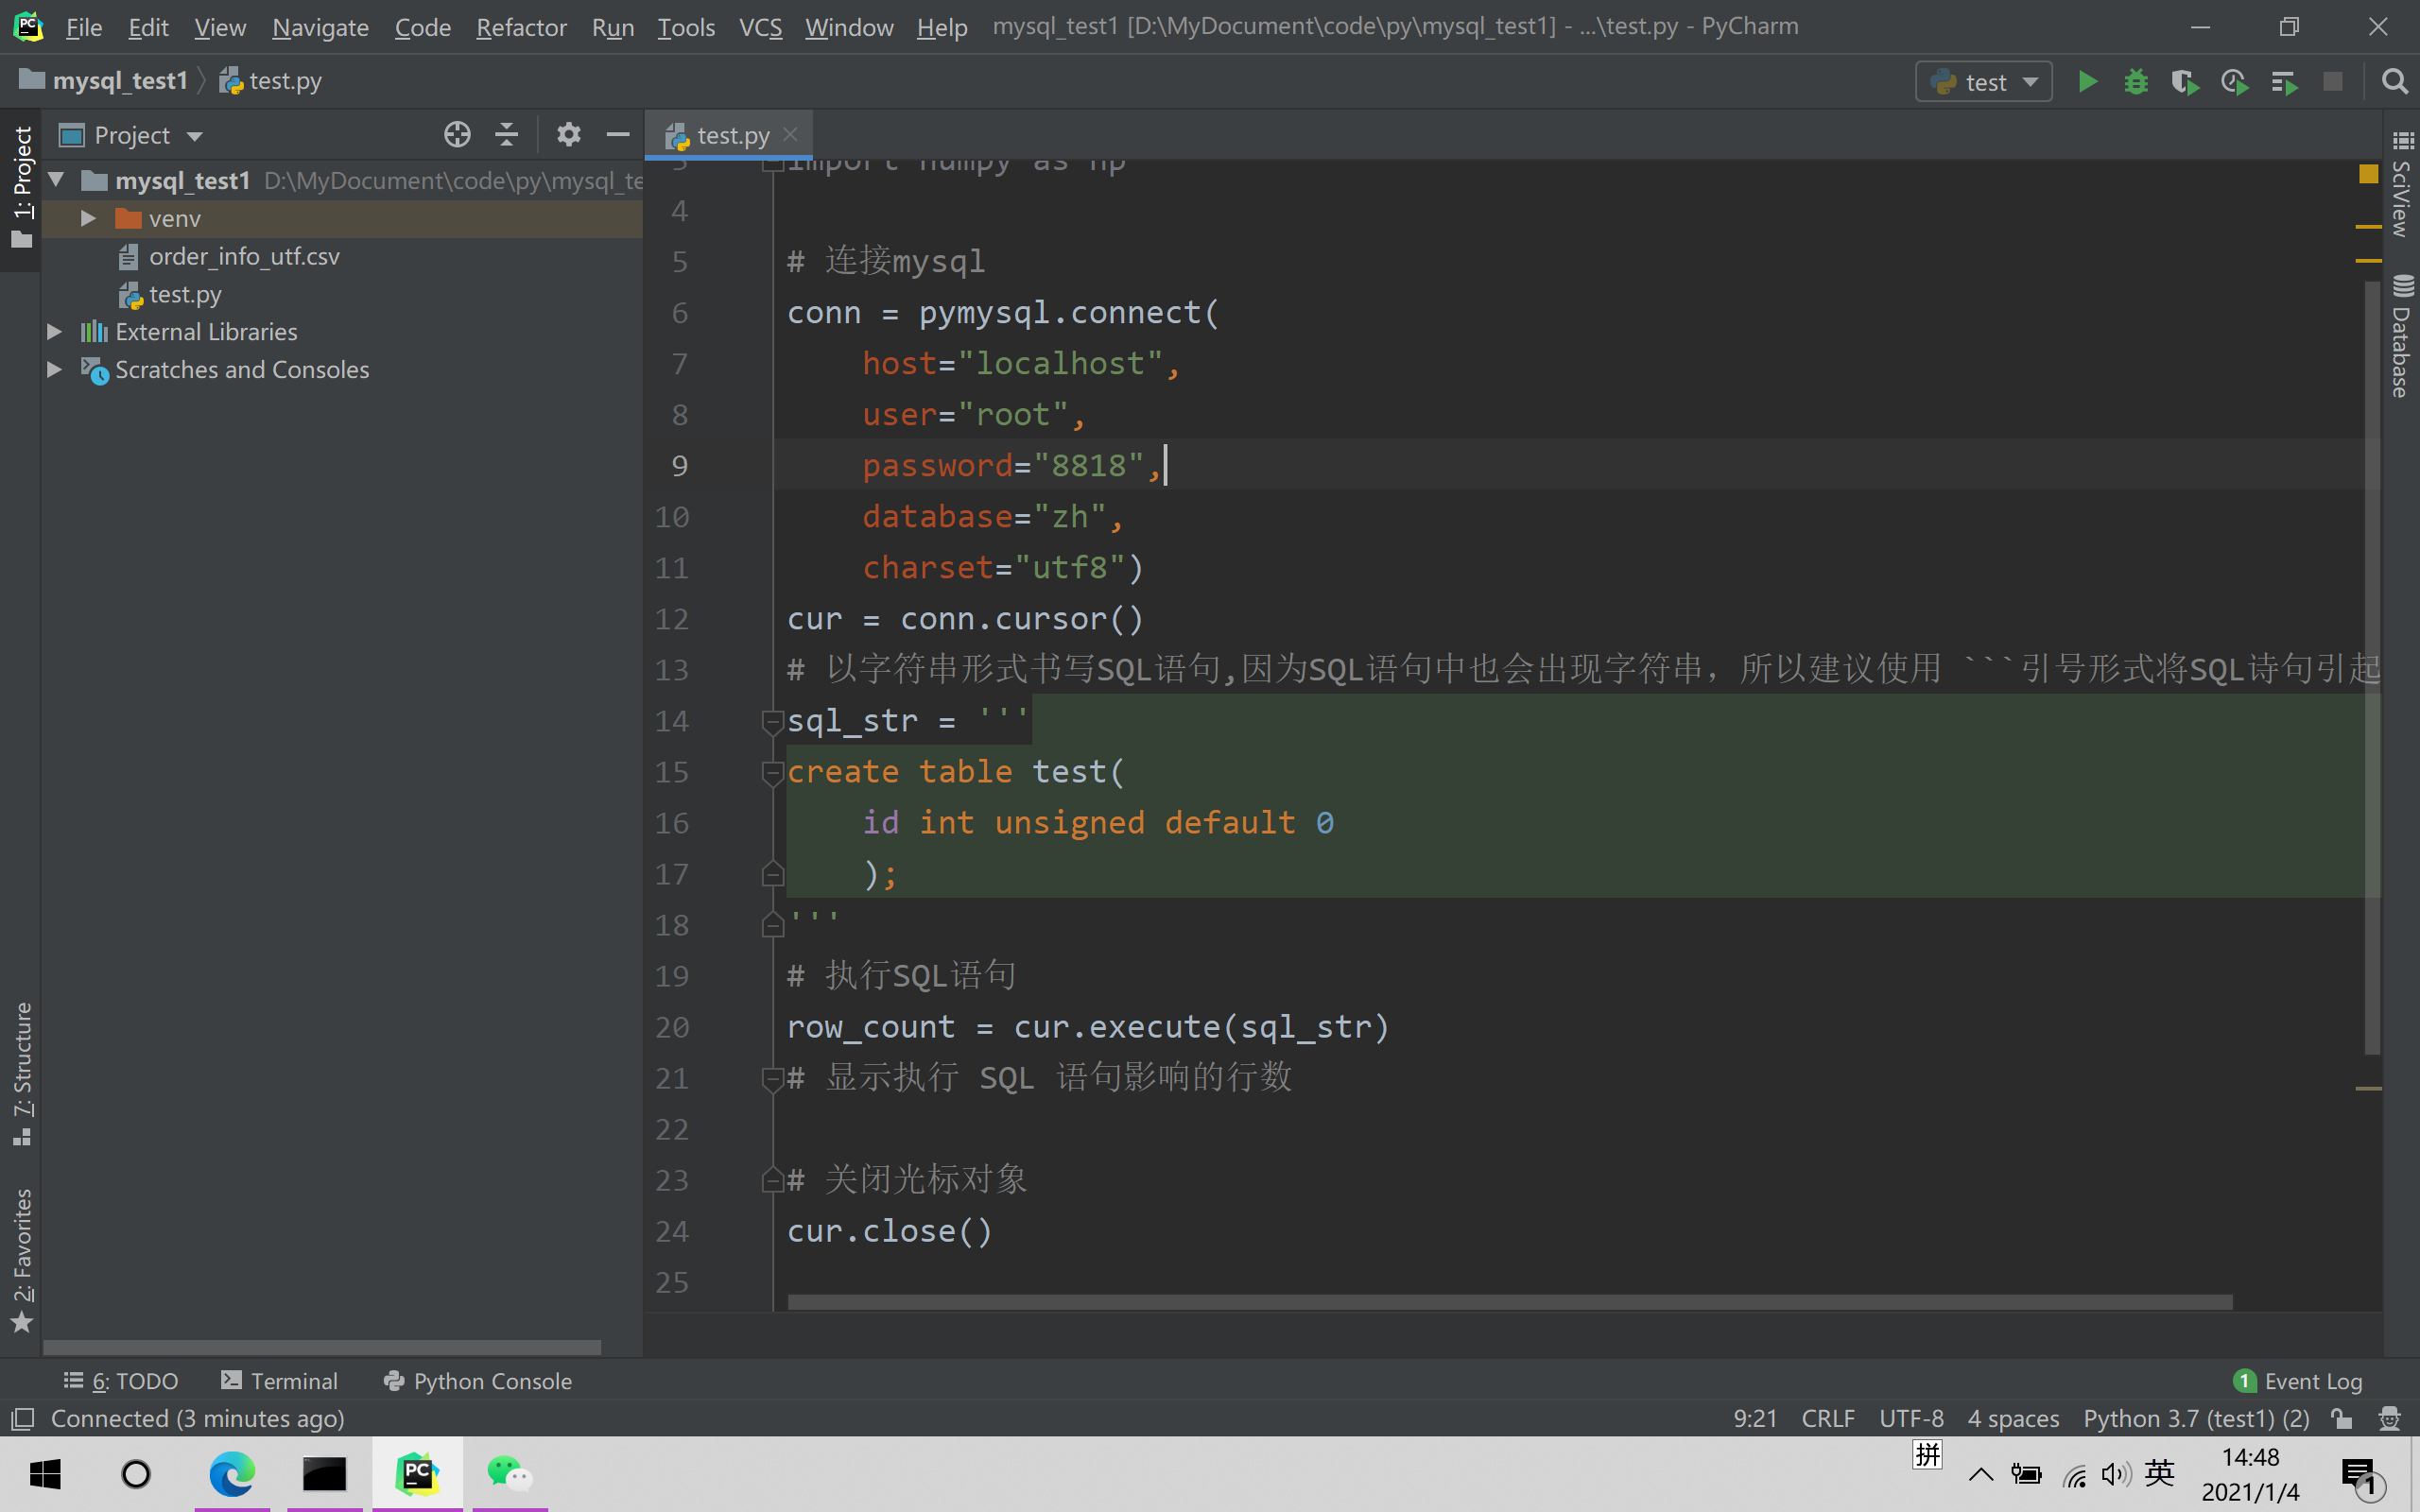
Task: Switch to Microsoft Edge on taskbar
Action: (x=232, y=1474)
